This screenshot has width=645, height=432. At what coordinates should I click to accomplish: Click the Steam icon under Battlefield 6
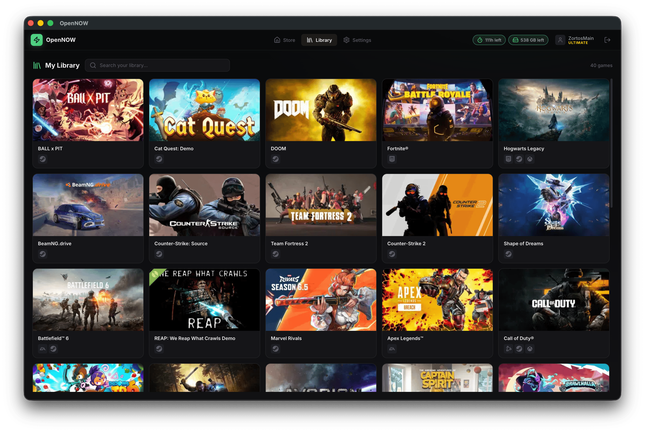[x=53, y=349]
